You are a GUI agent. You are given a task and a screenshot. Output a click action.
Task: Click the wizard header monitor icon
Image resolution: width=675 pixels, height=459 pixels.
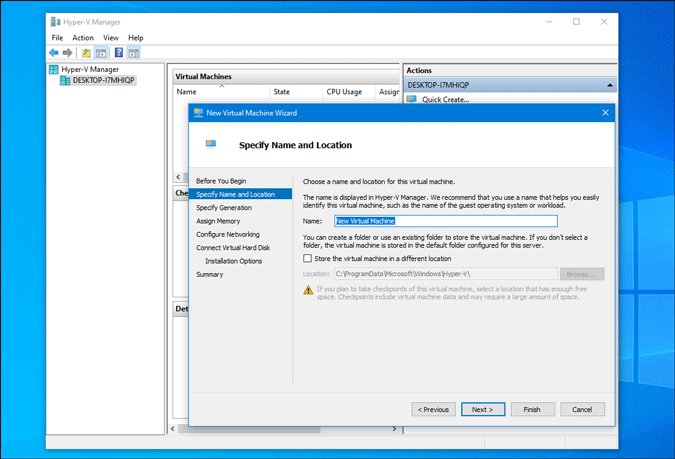[x=211, y=144]
